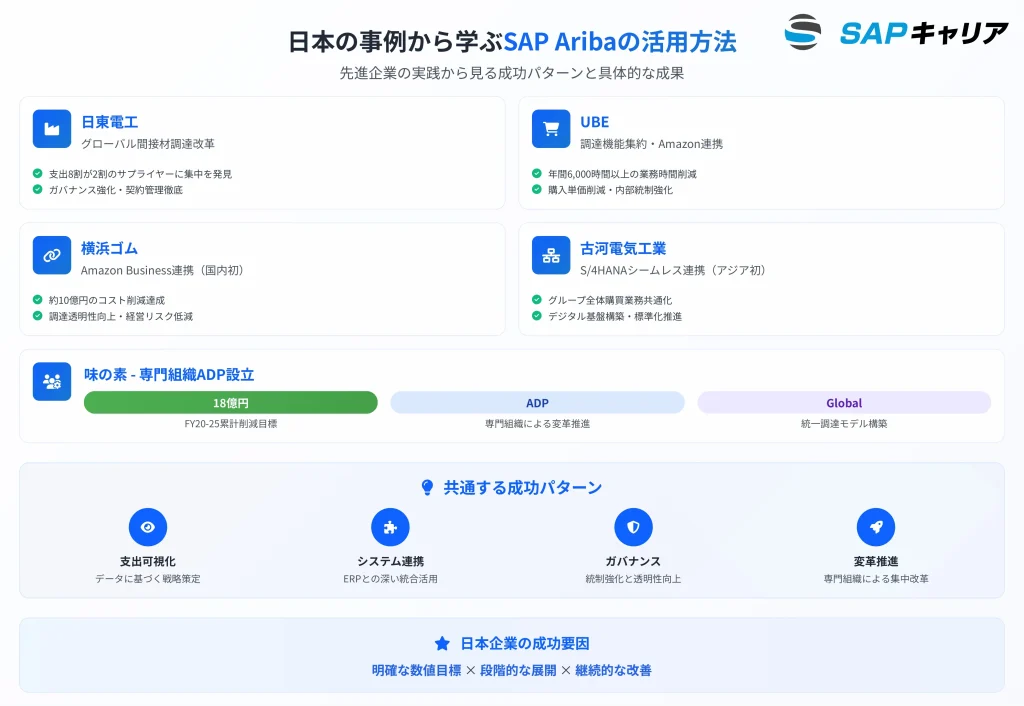Click the text グローバル間接材調達改革
Screen dimensions: 1024x706
[148, 144]
